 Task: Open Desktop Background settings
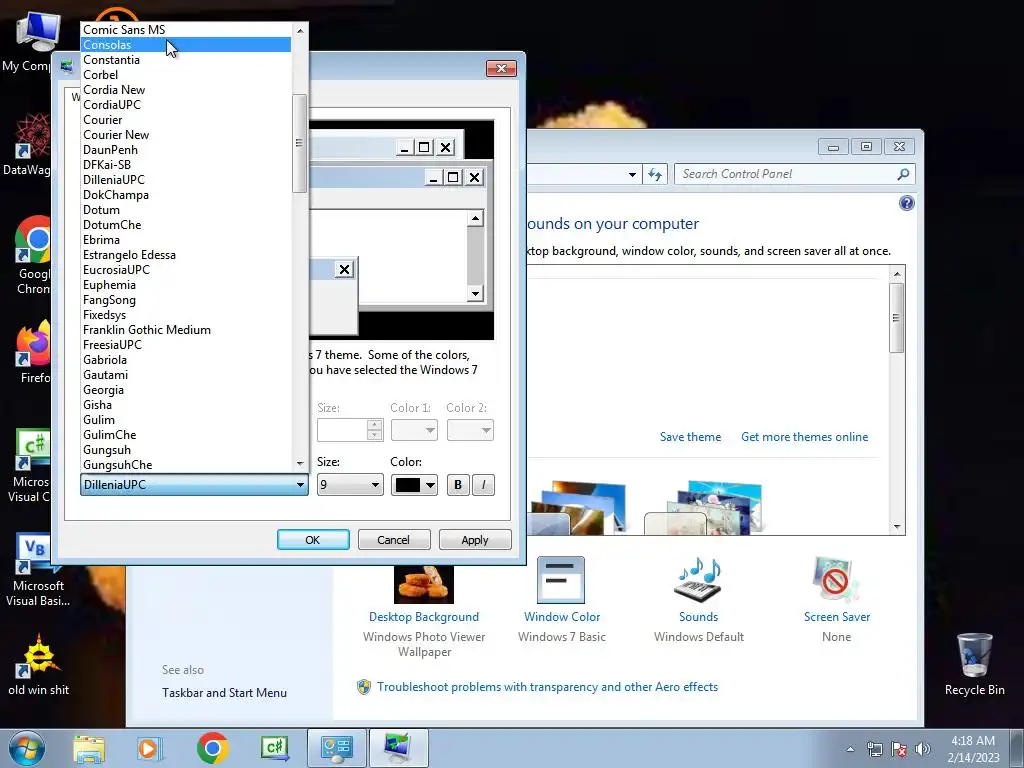tap(424, 617)
